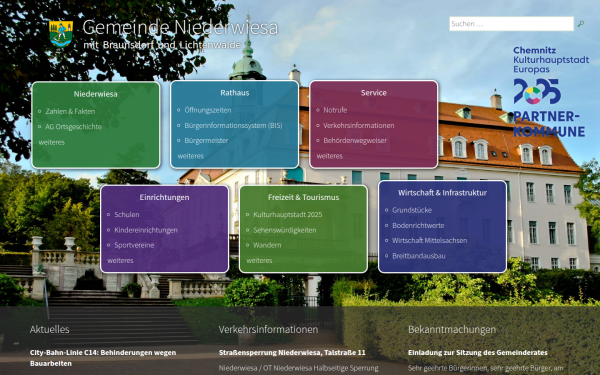Open the Einrichtungen menu heading
Screen dimensions: 600x375
coord(164,197)
